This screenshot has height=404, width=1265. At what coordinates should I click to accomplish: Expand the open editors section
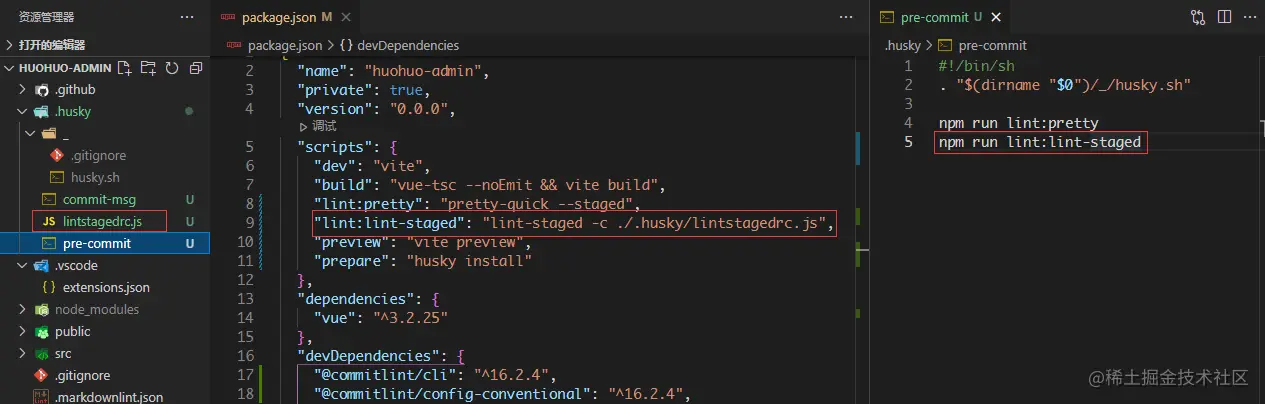click(x=105, y=45)
